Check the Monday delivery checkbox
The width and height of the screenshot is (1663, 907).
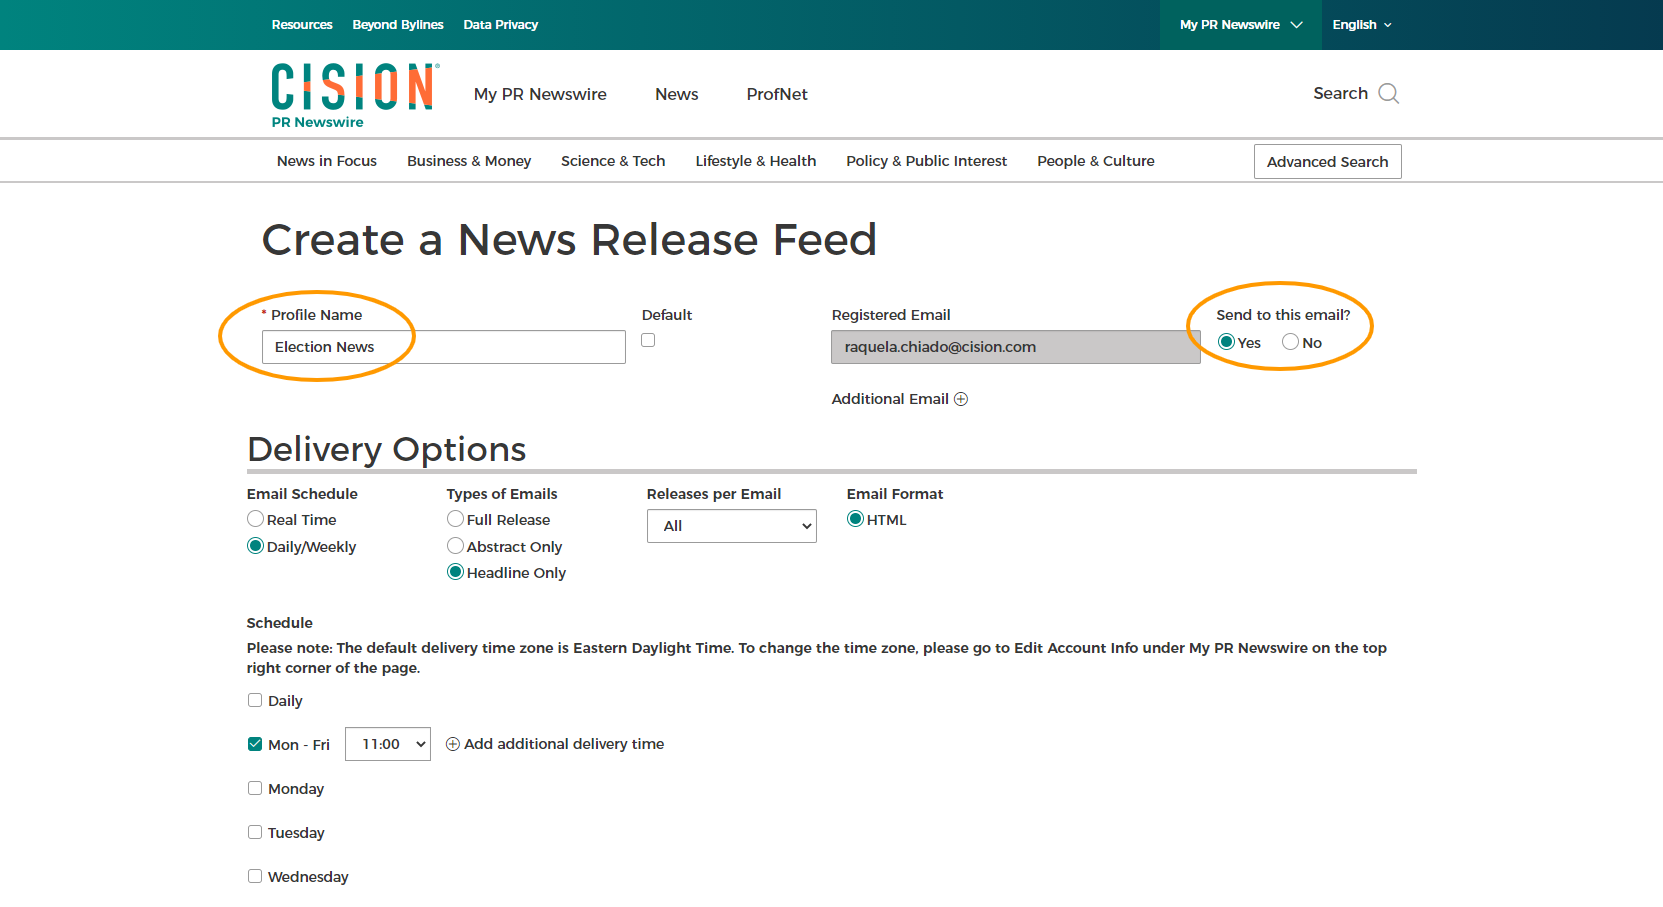pyautogui.click(x=255, y=788)
